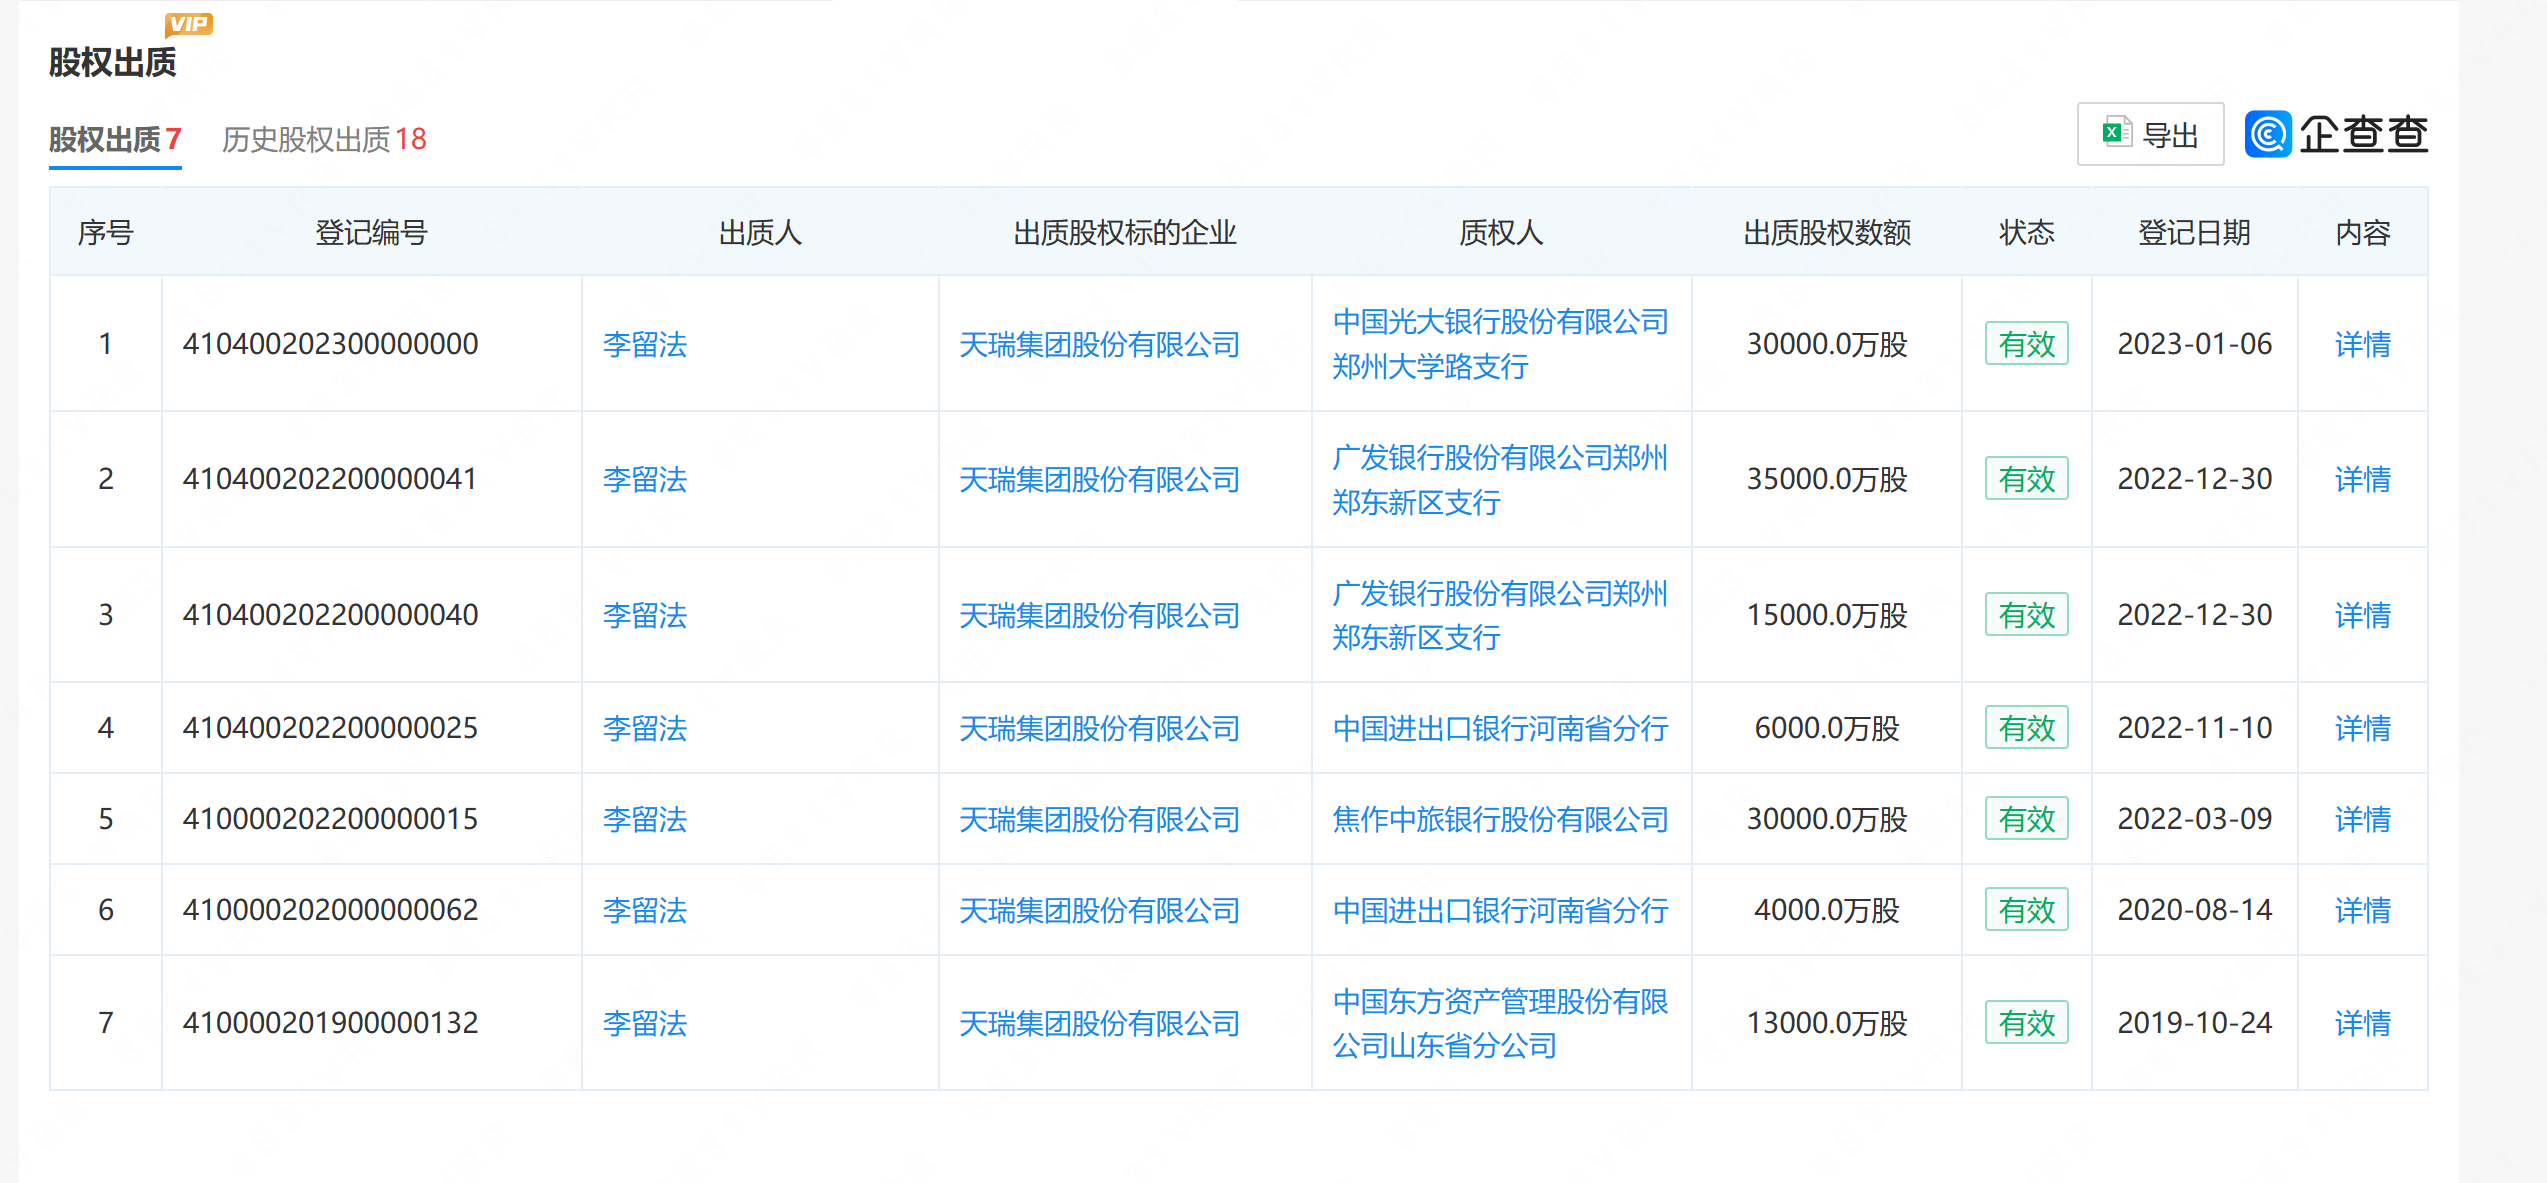This screenshot has height=1183, width=2547.
Task: Switch to 历史股权出质 18 tab
Action: (324, 139)
